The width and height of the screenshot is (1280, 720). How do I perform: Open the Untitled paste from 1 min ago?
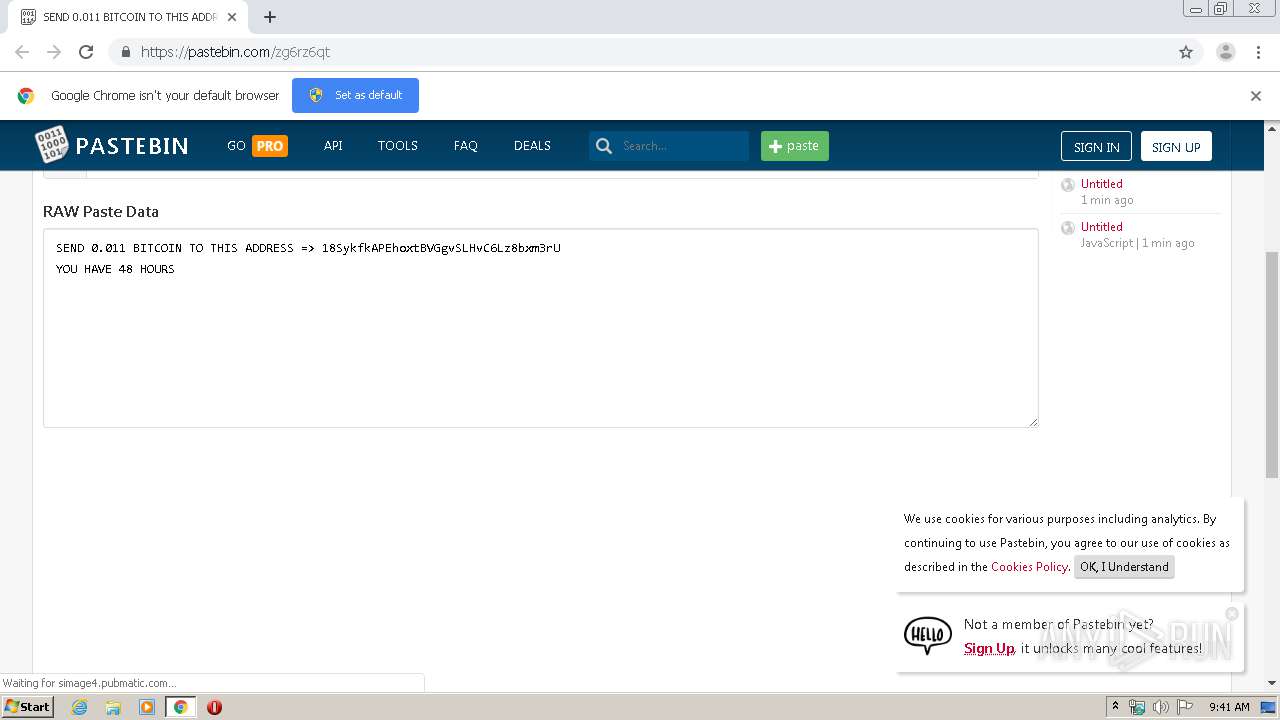click(x=1101, y=184)
